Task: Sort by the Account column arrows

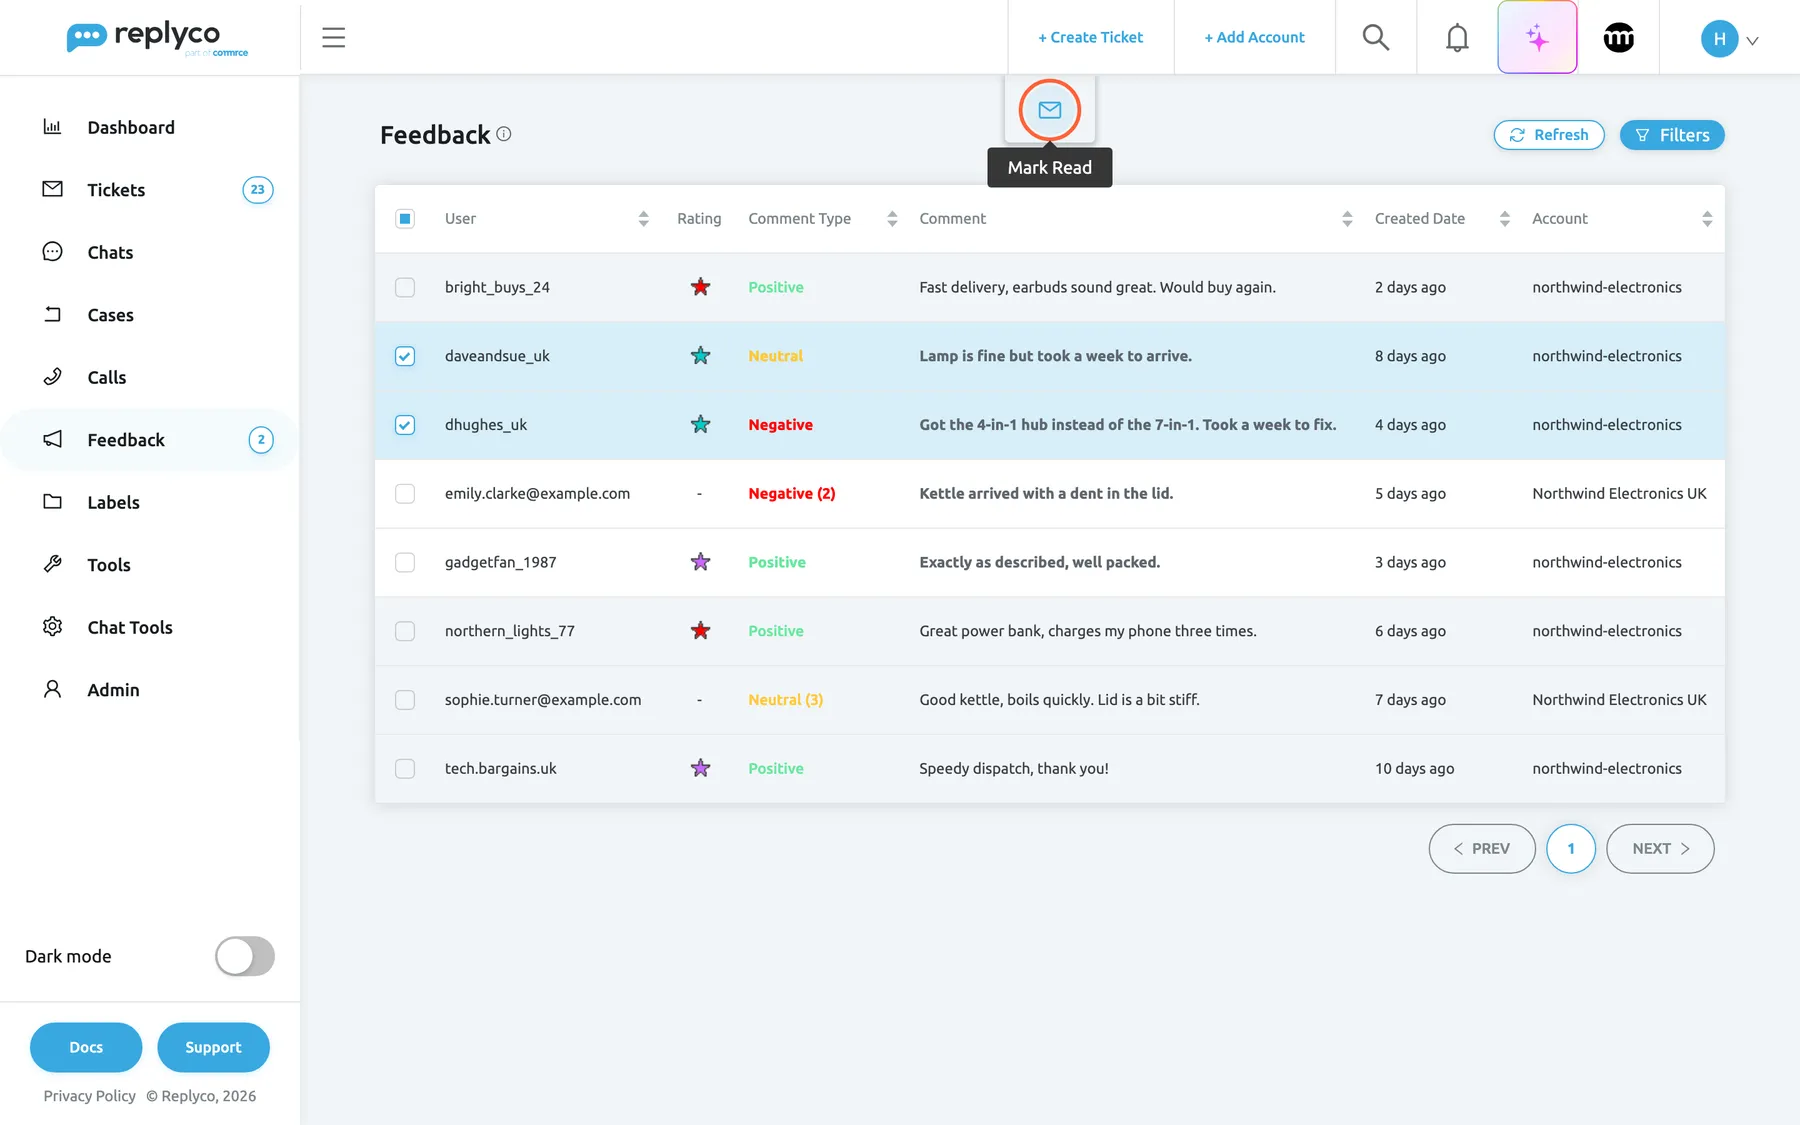Action: pos(1707,219)
